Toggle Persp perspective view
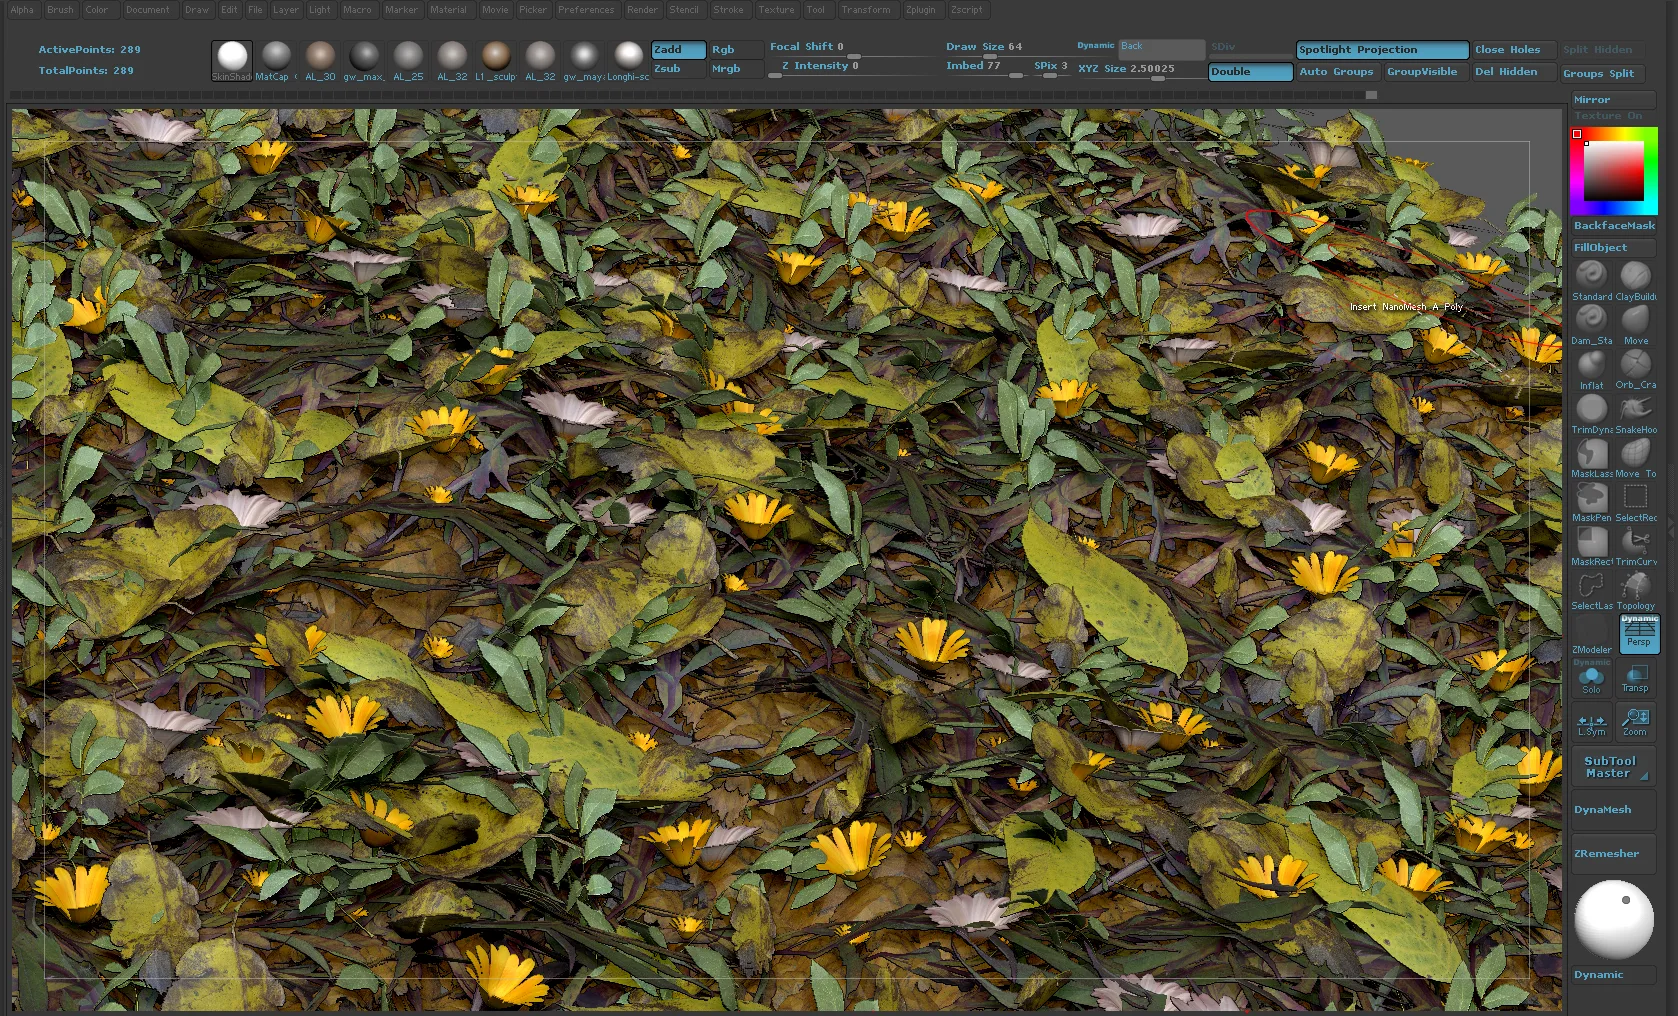The height and width of the screenshot is (1016, 1678). [x=1639, y=634]
